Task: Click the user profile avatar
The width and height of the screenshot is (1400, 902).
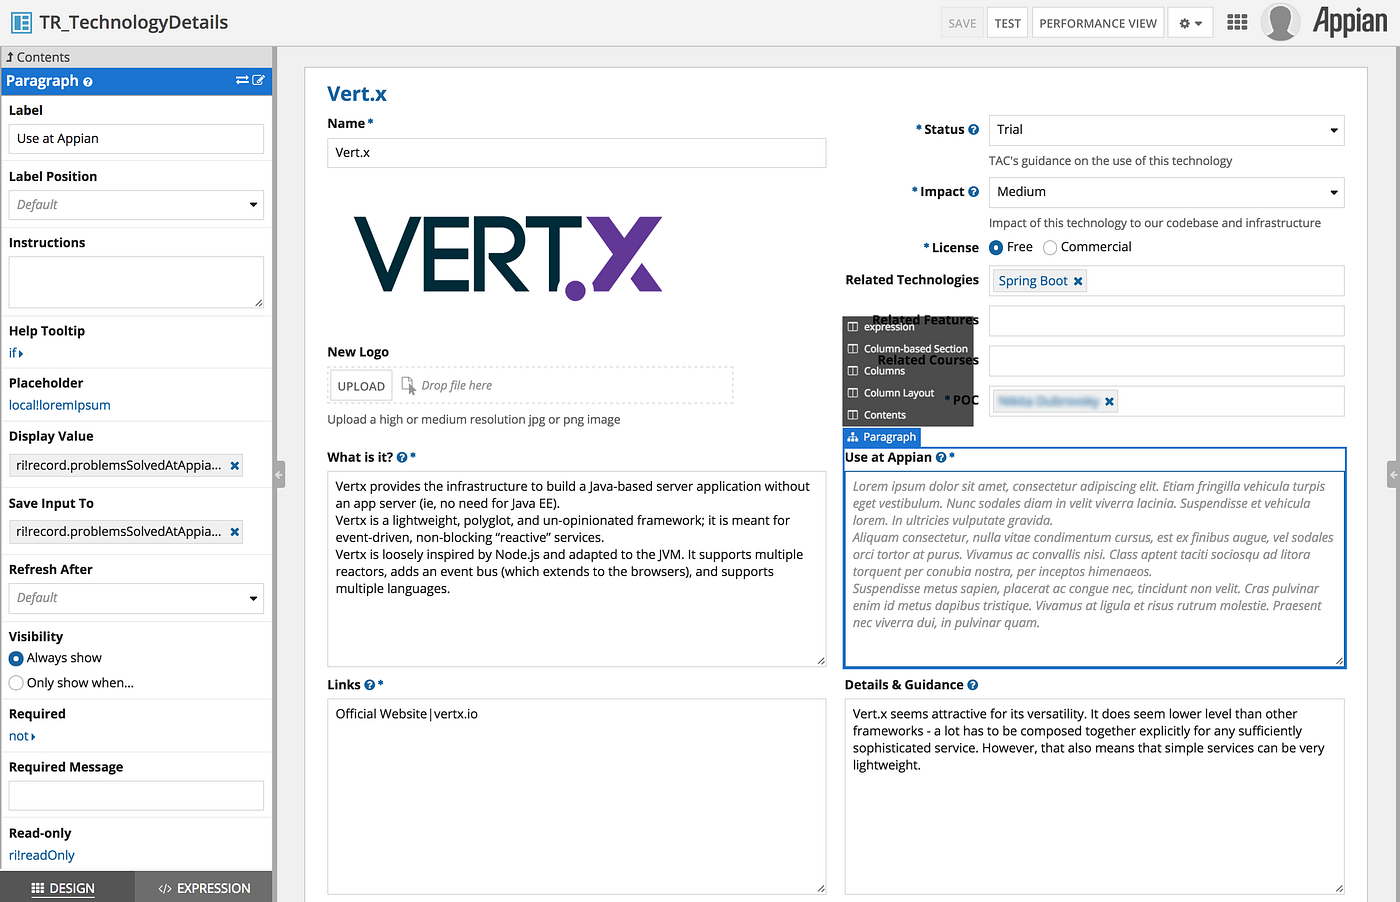Action: (1280, 22)
